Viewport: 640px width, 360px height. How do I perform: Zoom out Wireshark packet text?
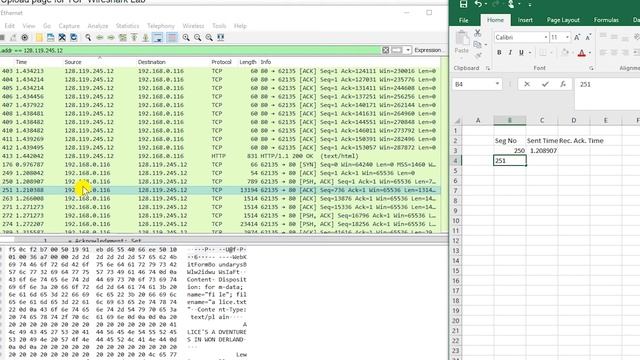tap(198, 38)
